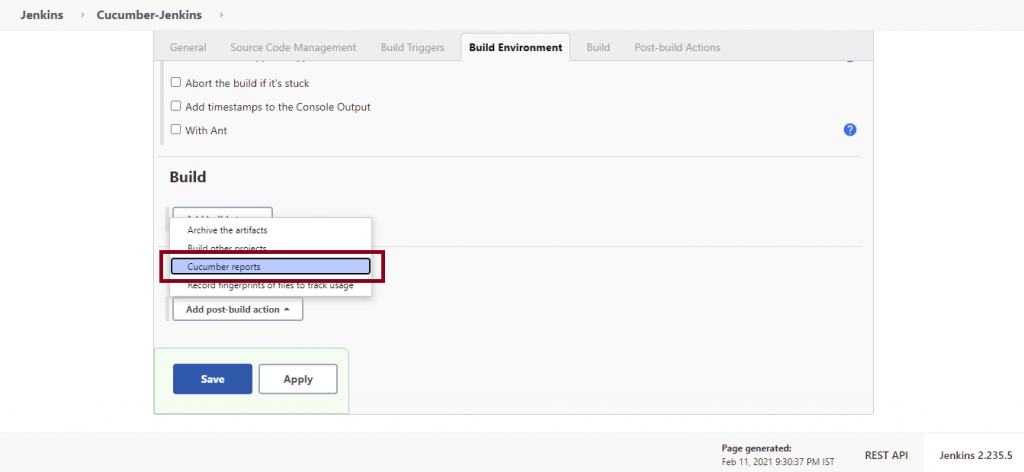The width and height of the screenshot is (1024, 472).
Task: Go to the Build Triggers tab
Action: [413, 47]
